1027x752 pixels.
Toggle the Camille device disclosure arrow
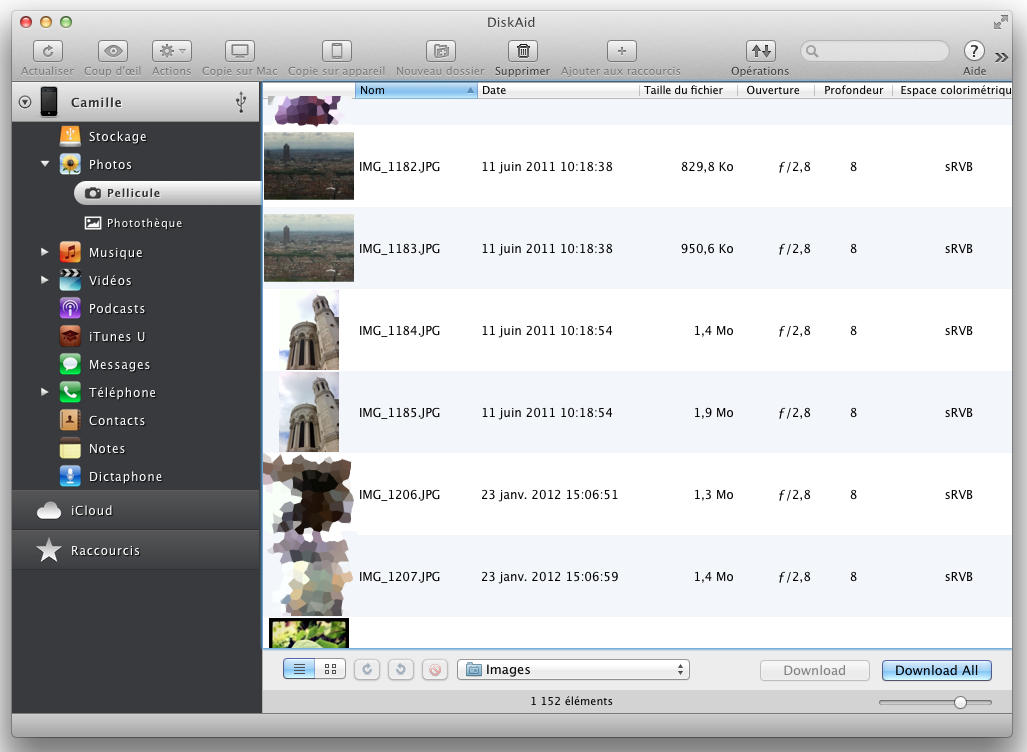25,102
